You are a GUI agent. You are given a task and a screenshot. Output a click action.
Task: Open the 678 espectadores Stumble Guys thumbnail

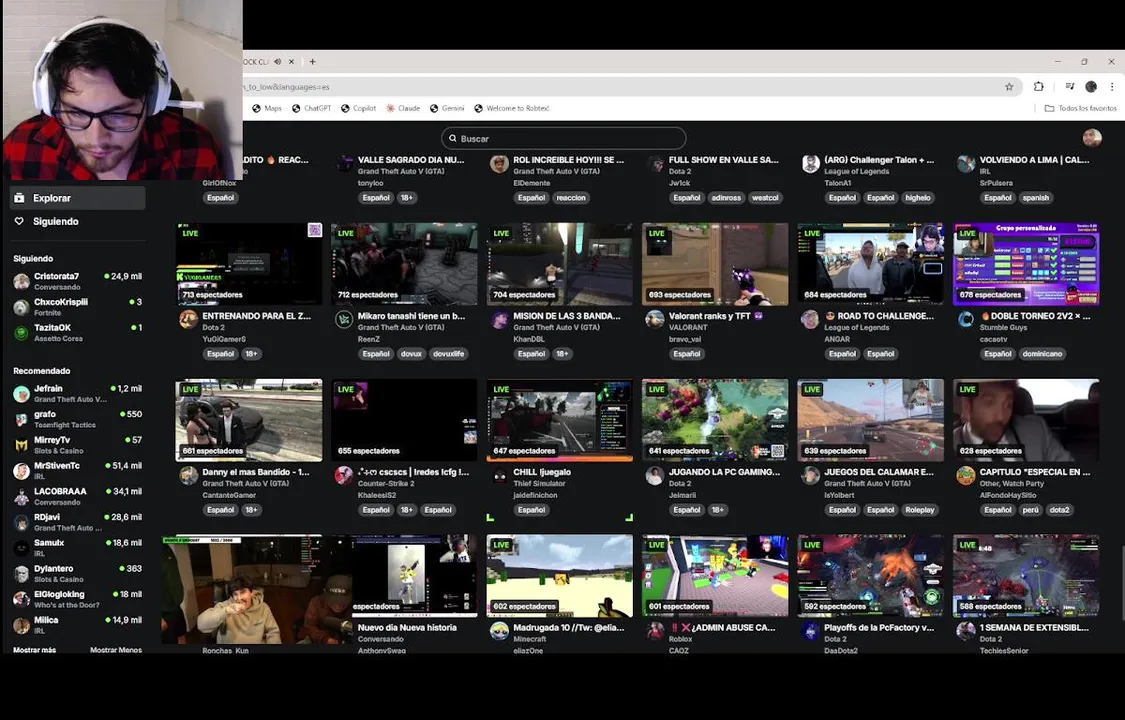tap(1026, 264)
